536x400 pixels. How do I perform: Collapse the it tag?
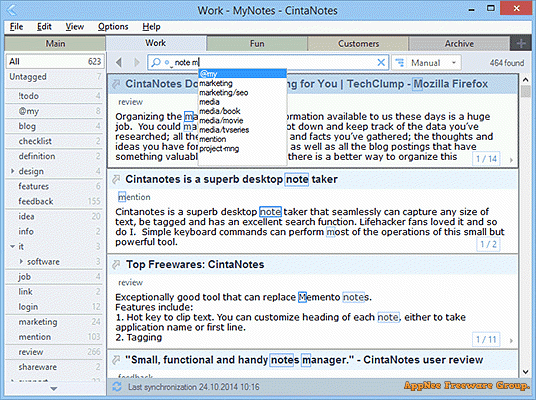click(13, 246)
